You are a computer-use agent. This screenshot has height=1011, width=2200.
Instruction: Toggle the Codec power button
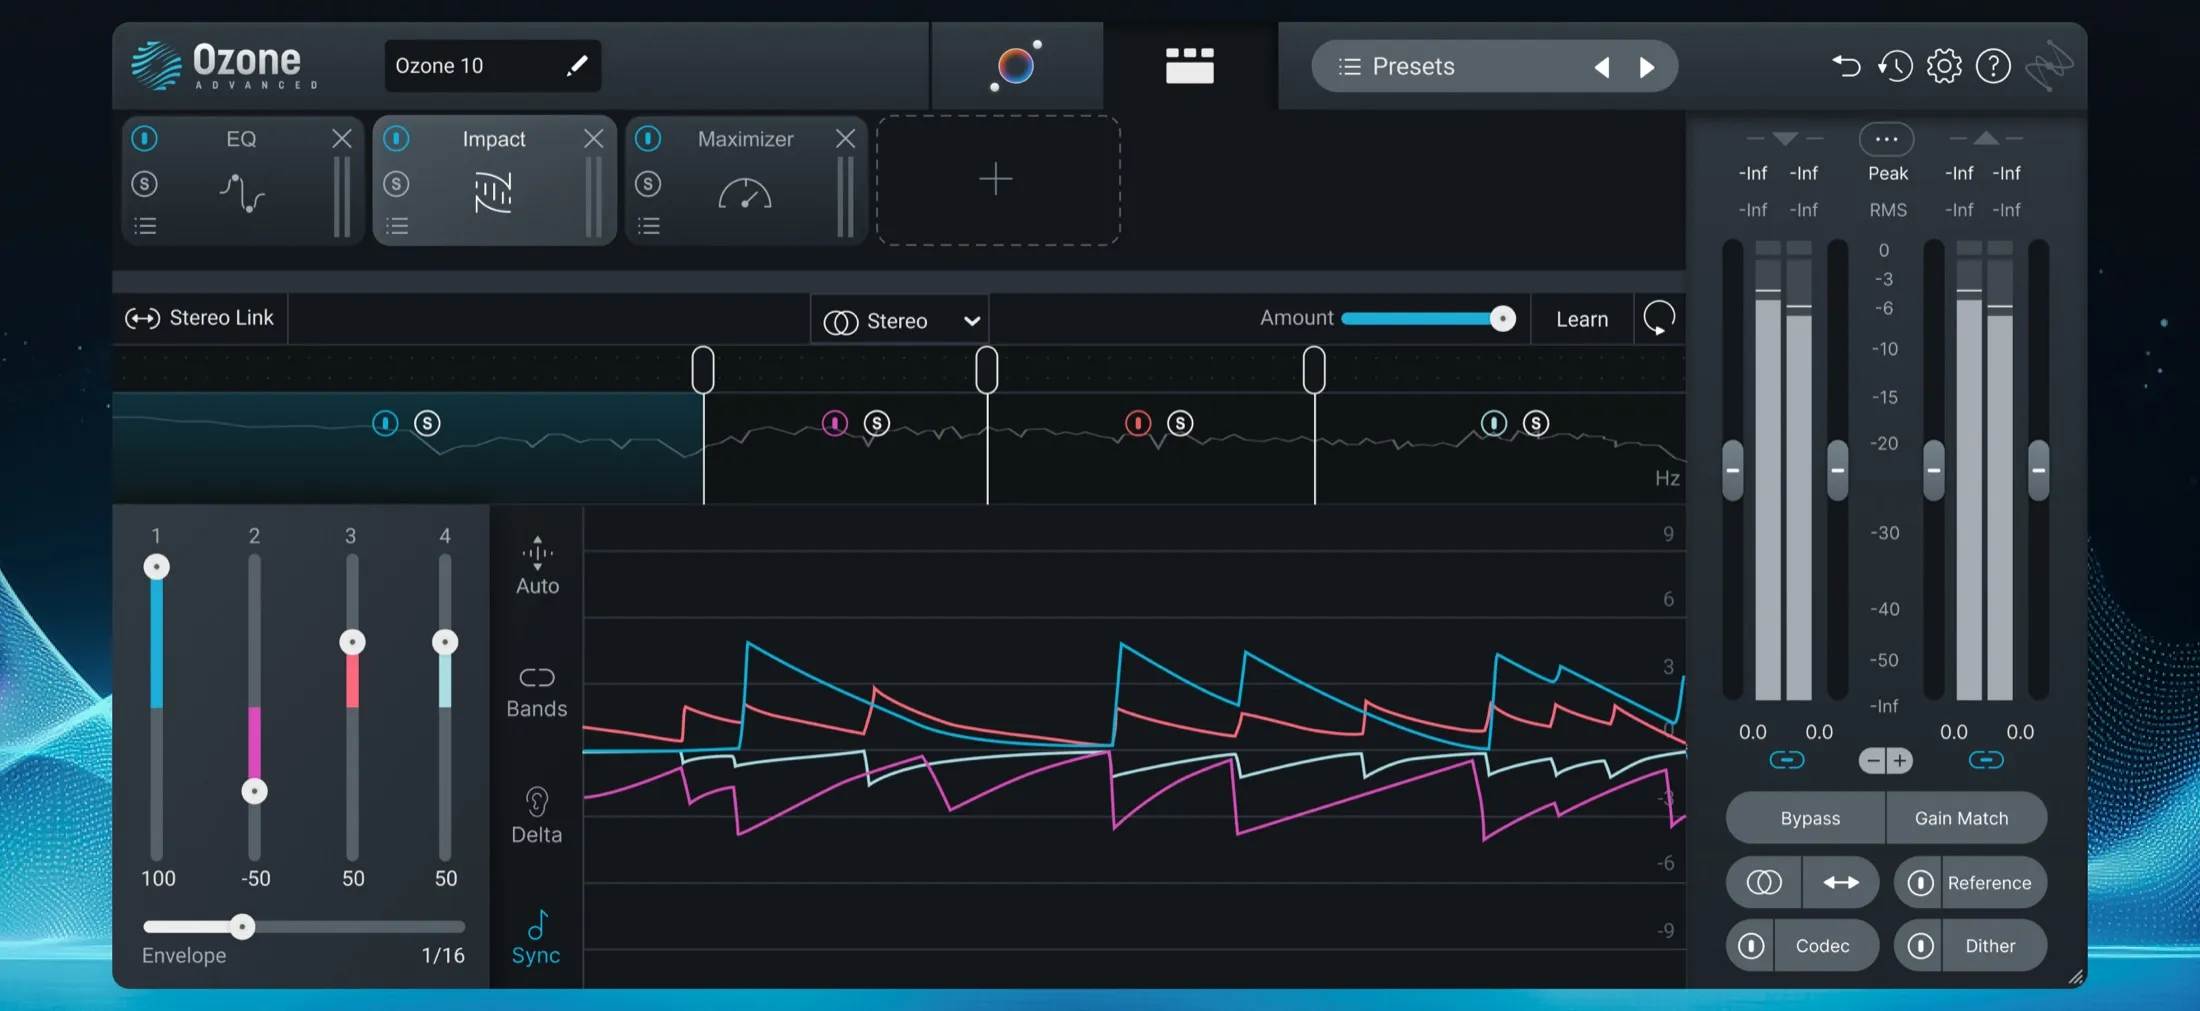click(x=1751, y=946)
